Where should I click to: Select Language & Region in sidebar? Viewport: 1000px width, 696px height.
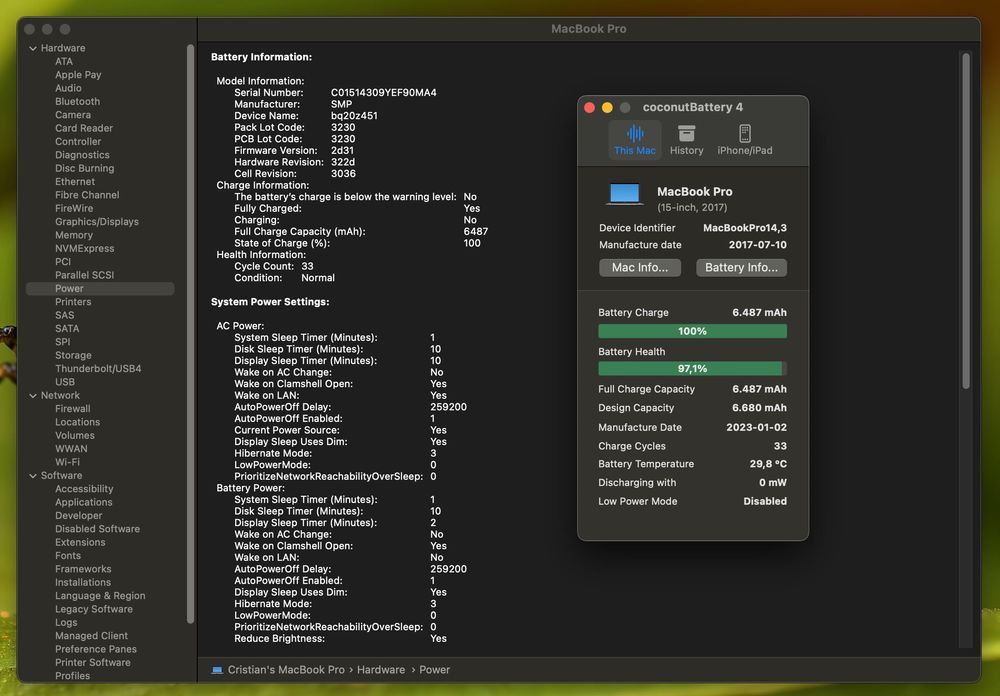(x=100, y=596)
